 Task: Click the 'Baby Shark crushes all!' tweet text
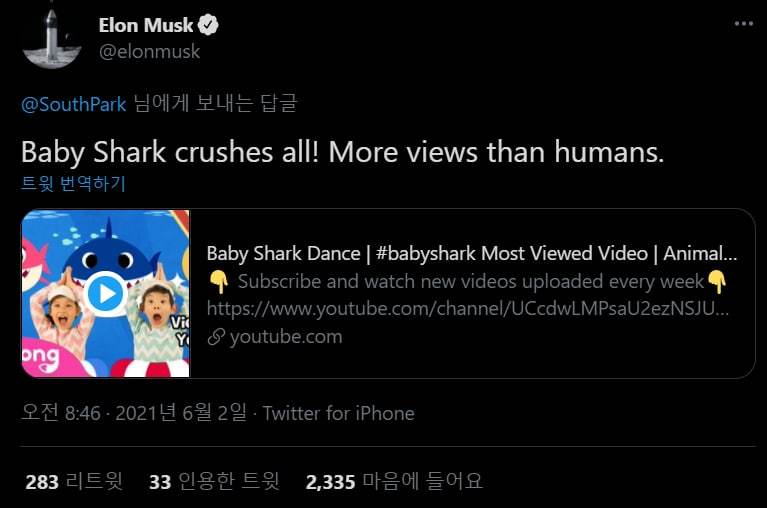click(x=342, y=152)
